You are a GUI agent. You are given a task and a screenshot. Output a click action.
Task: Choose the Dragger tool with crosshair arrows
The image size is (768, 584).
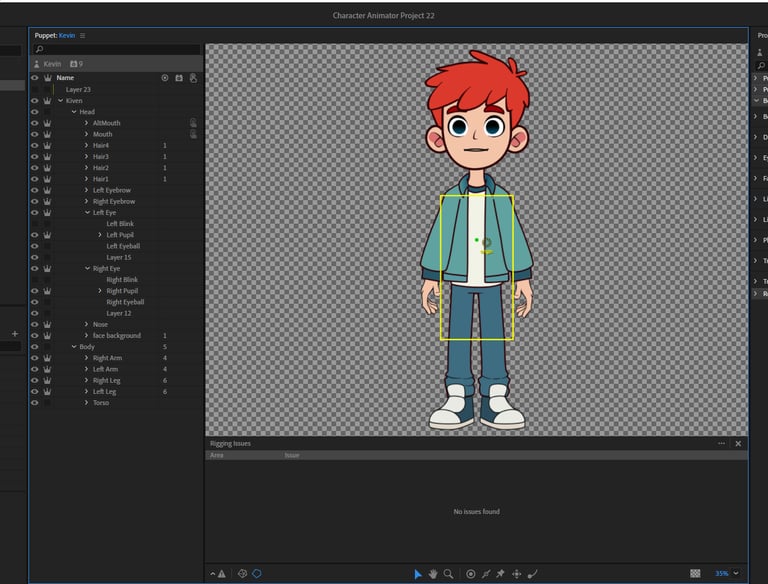click(x=517, y=574)
